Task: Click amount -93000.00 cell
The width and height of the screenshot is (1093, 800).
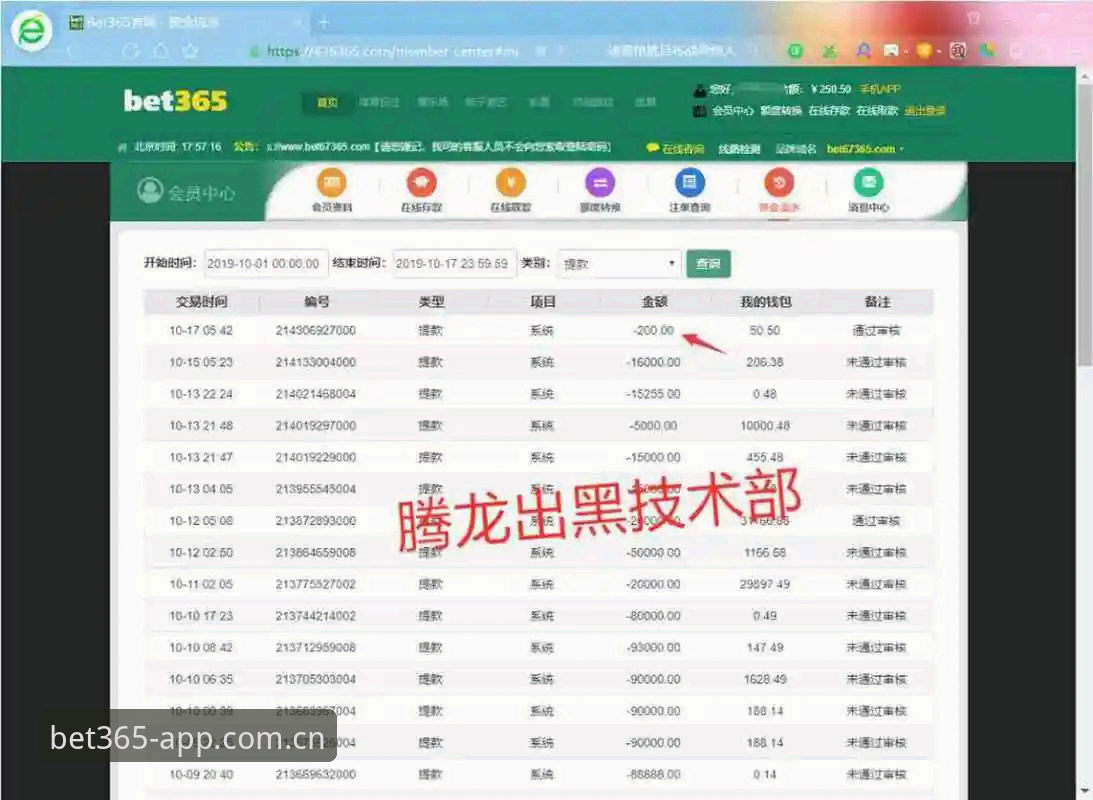Action: [x=653, y=647]
